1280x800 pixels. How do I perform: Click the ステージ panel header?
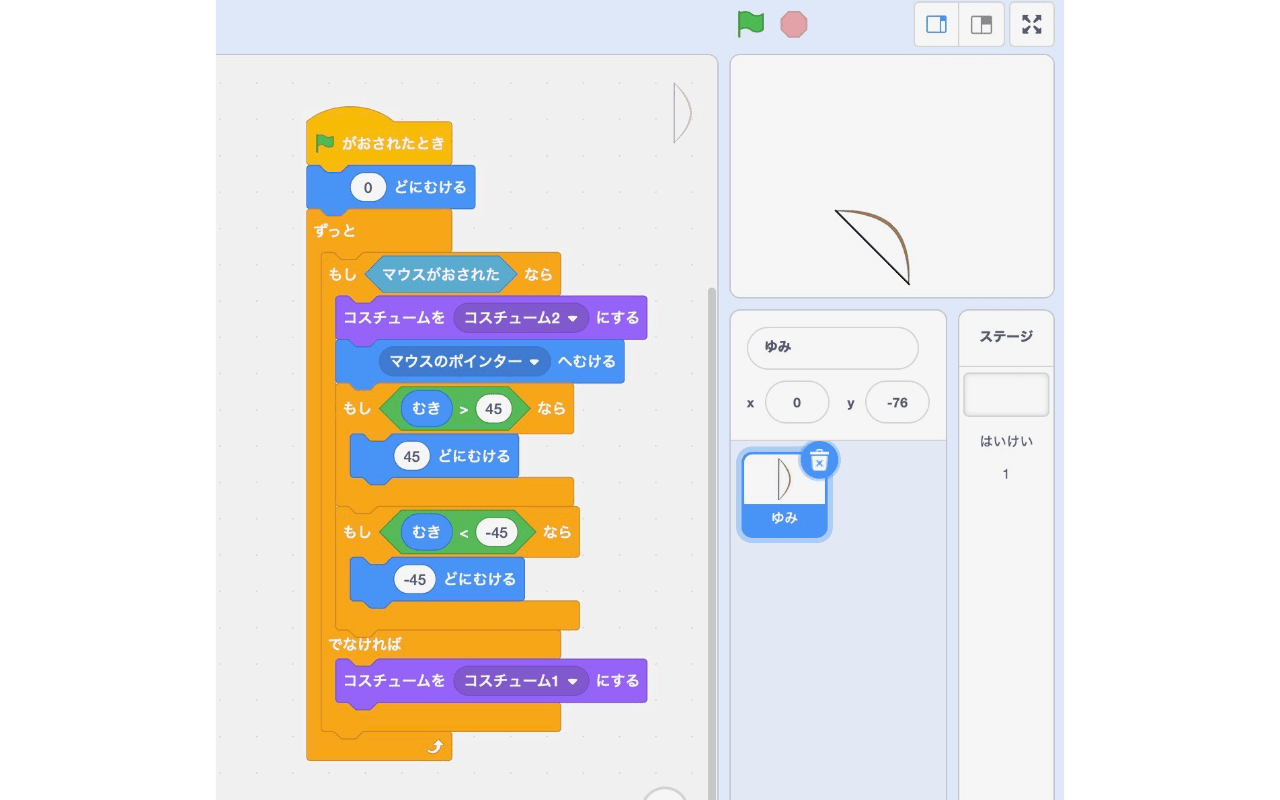(1006, 337)
